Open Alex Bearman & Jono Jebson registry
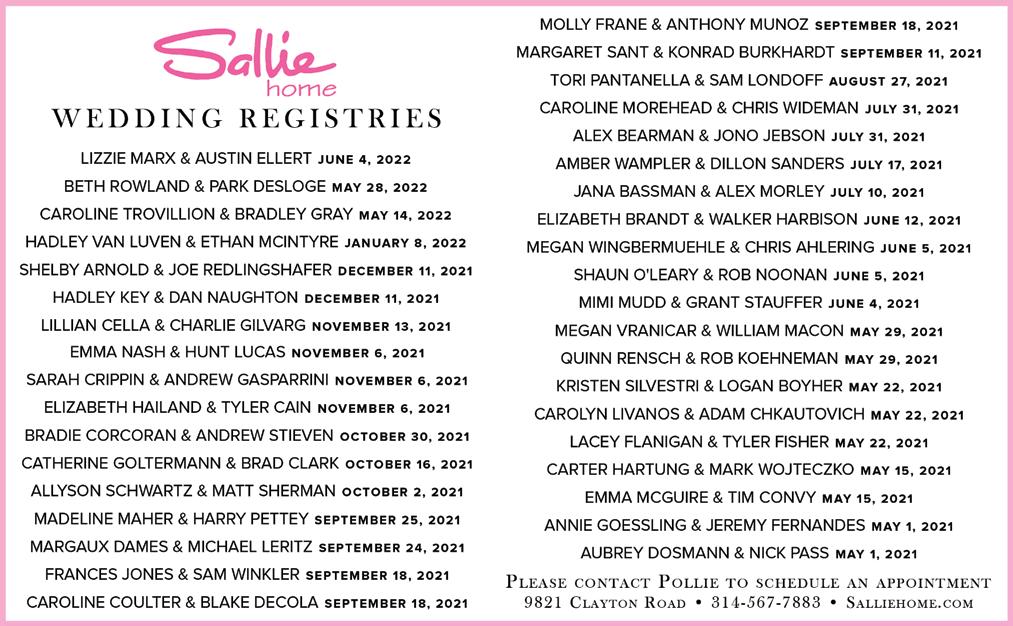This screenshot has height=626, width=1013. click(x=749, y=136)
